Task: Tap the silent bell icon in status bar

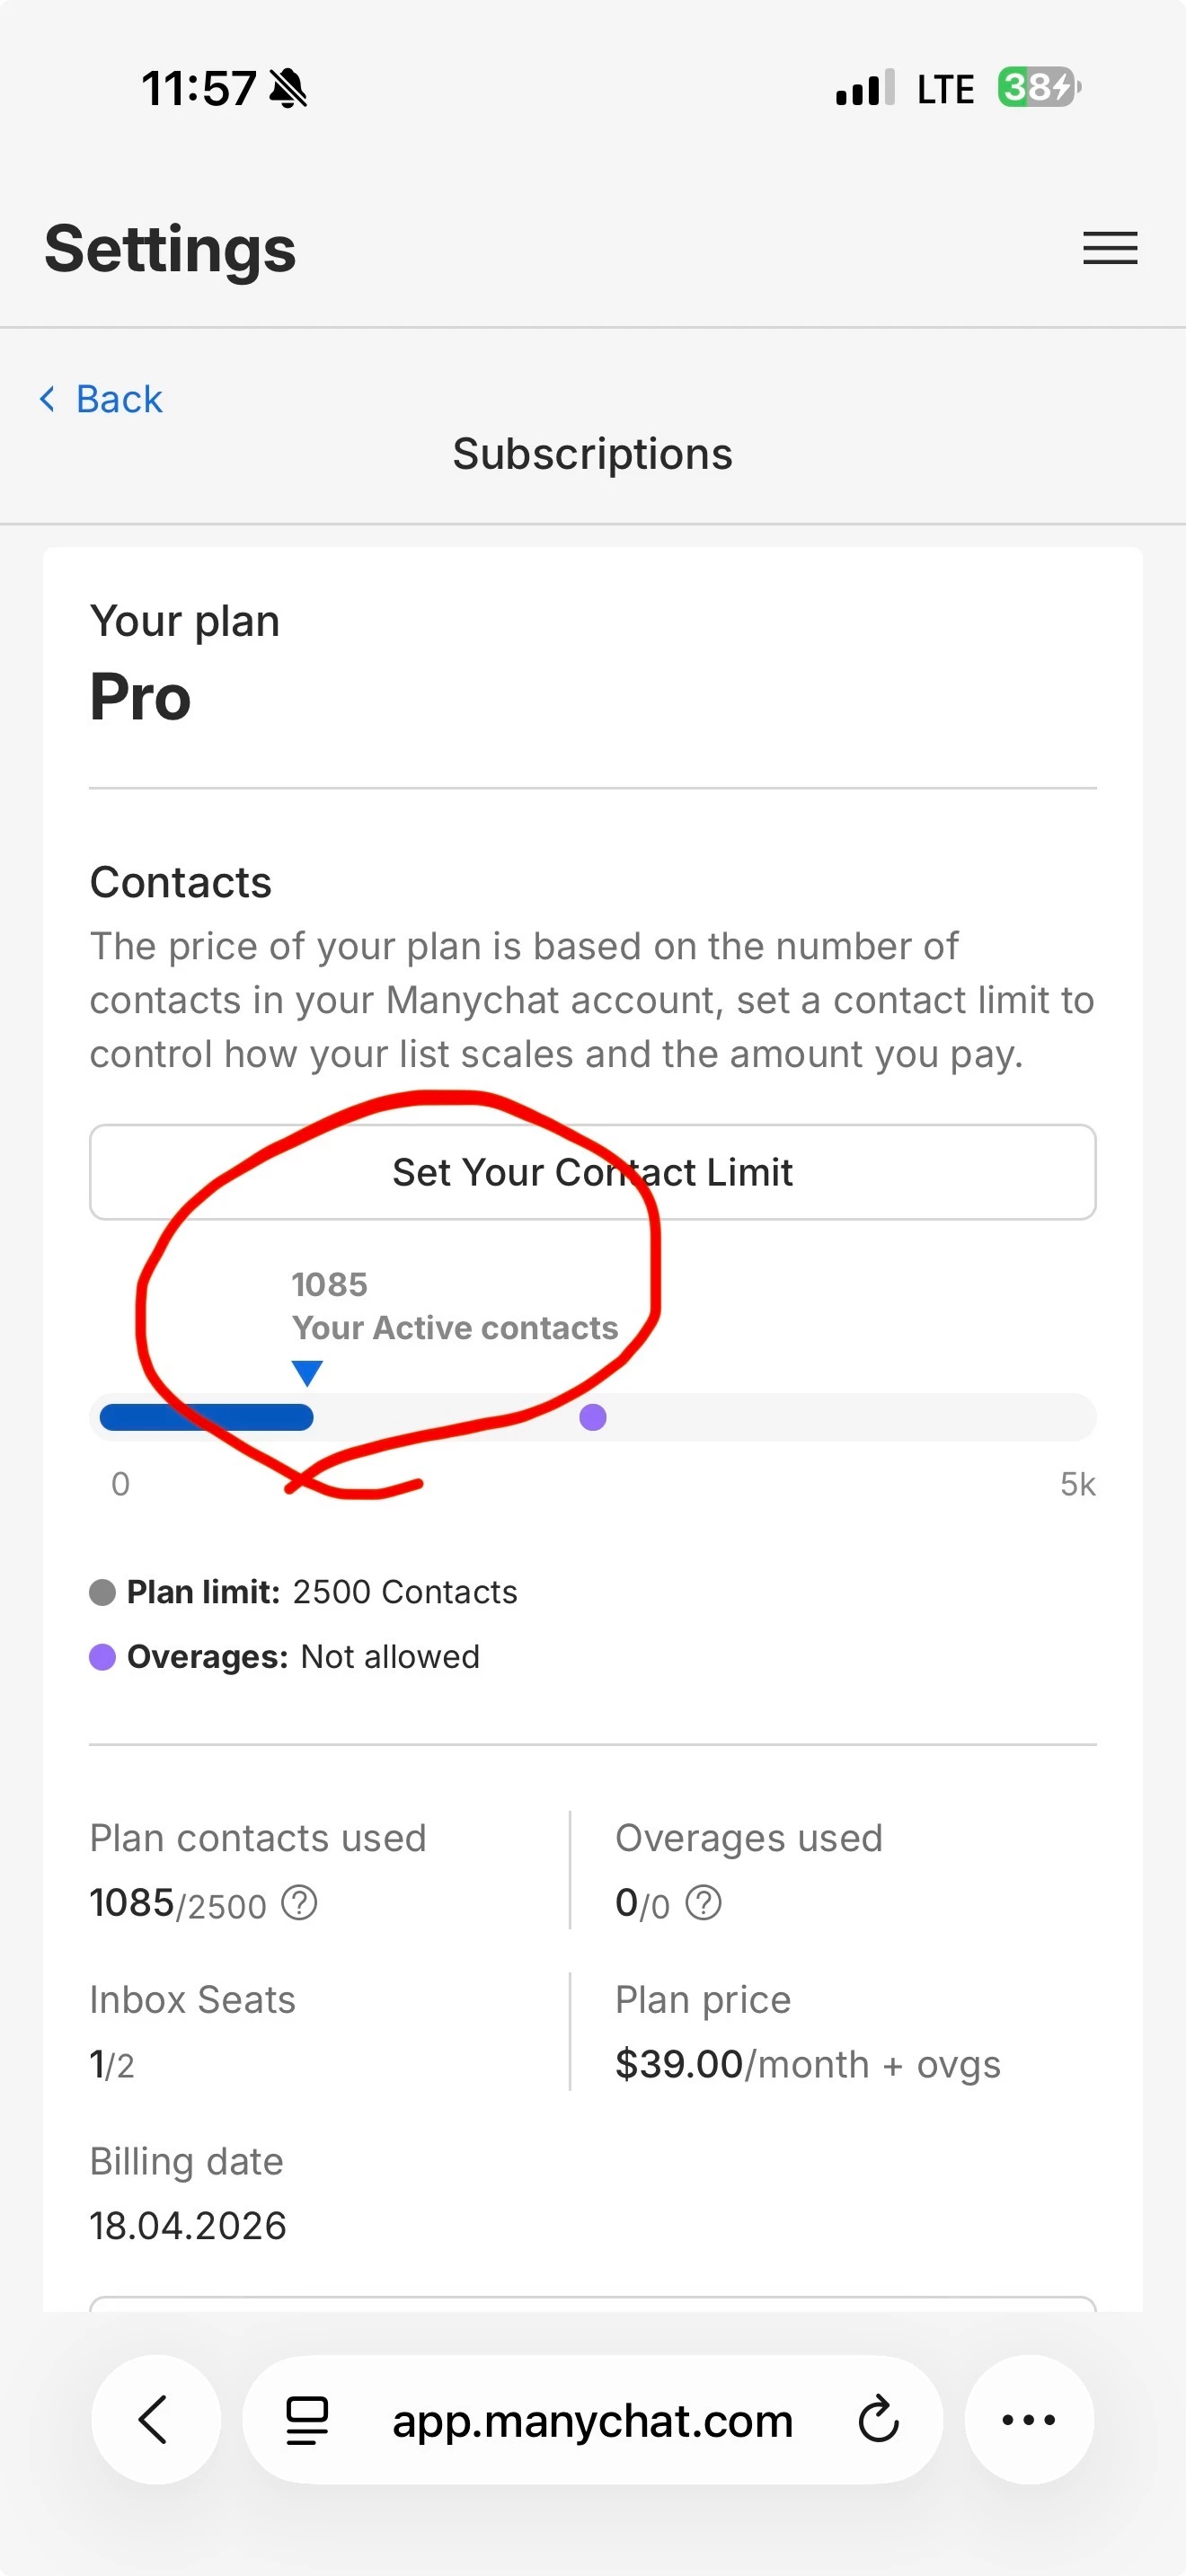Action: click(x=289, y=88)
